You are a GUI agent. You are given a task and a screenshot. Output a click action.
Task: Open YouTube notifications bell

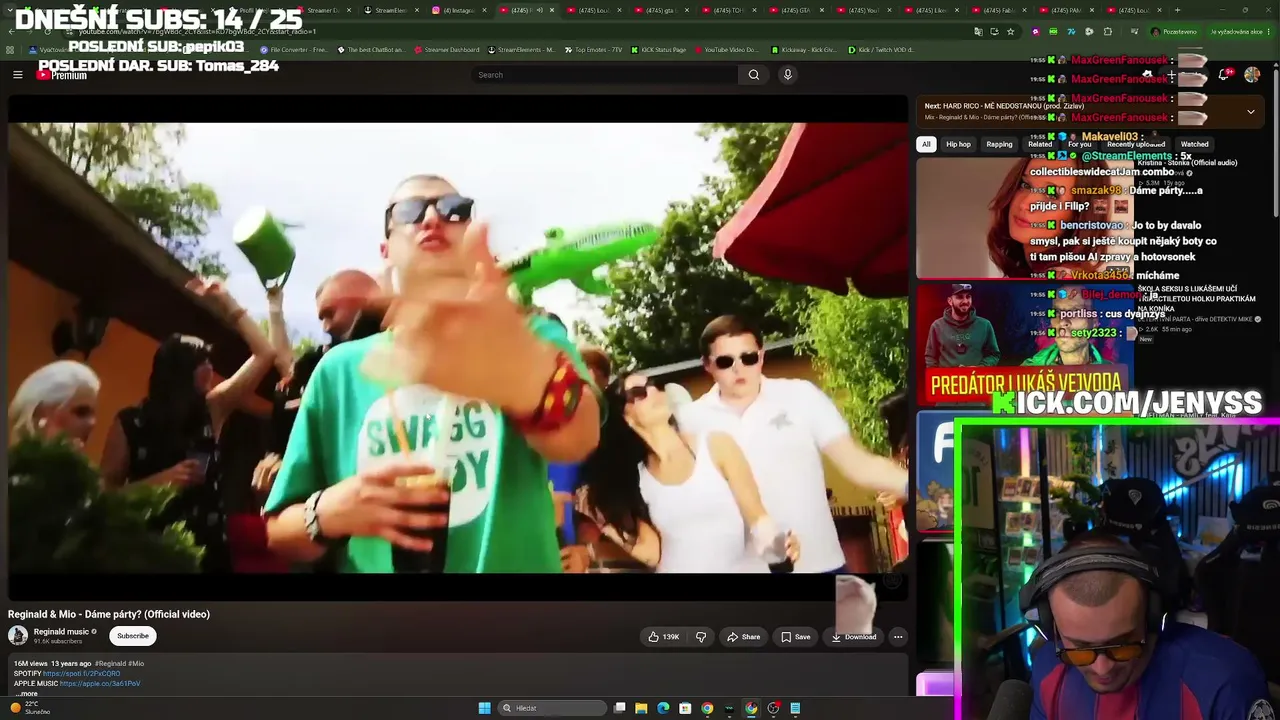pos(1224,75)
